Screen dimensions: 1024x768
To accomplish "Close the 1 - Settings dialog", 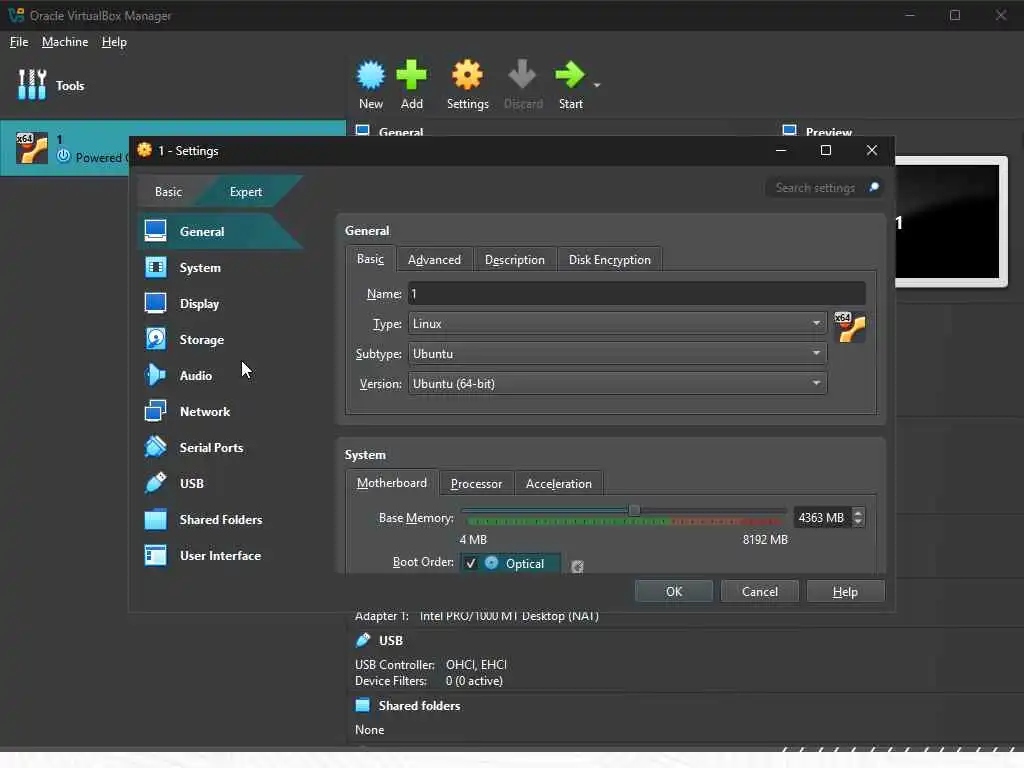I will 872,150.
